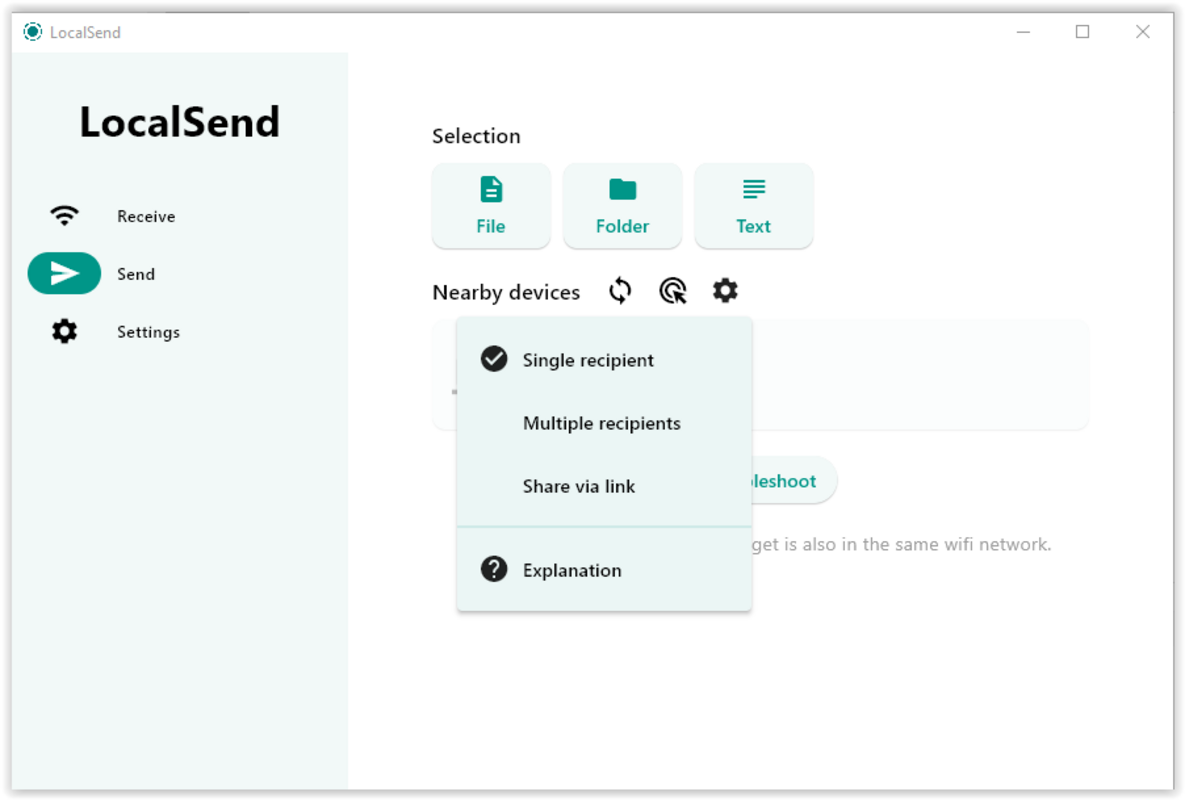Screen dimensions: 1185x800
Task: Click the Explanation question mark icon
Action: tap(493, 569)
